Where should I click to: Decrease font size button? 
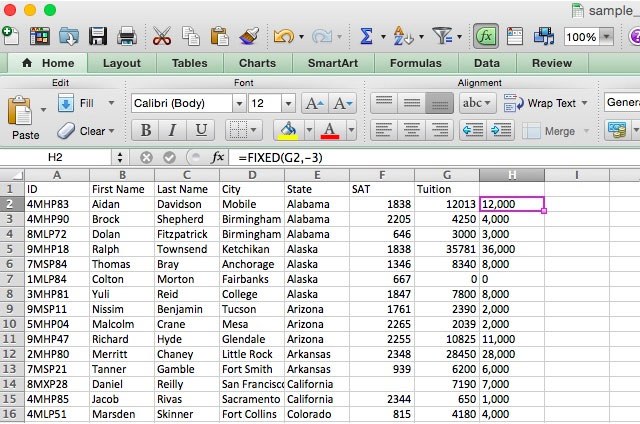coord(343,104)
